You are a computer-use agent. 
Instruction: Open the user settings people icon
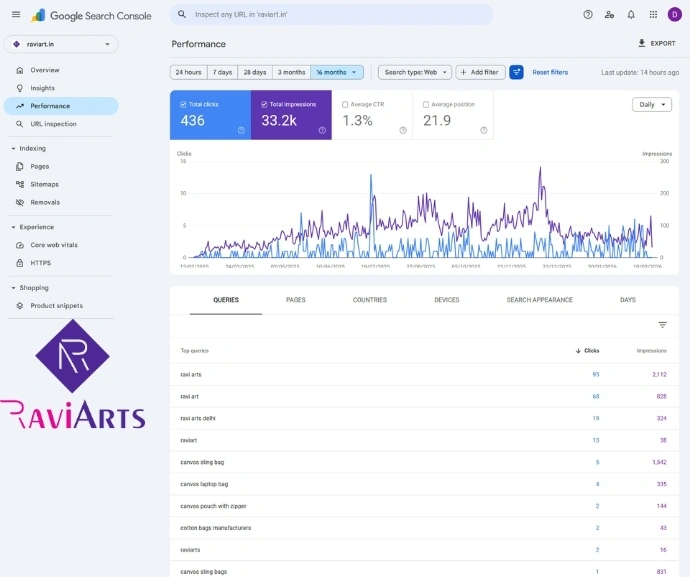point(609,14)
